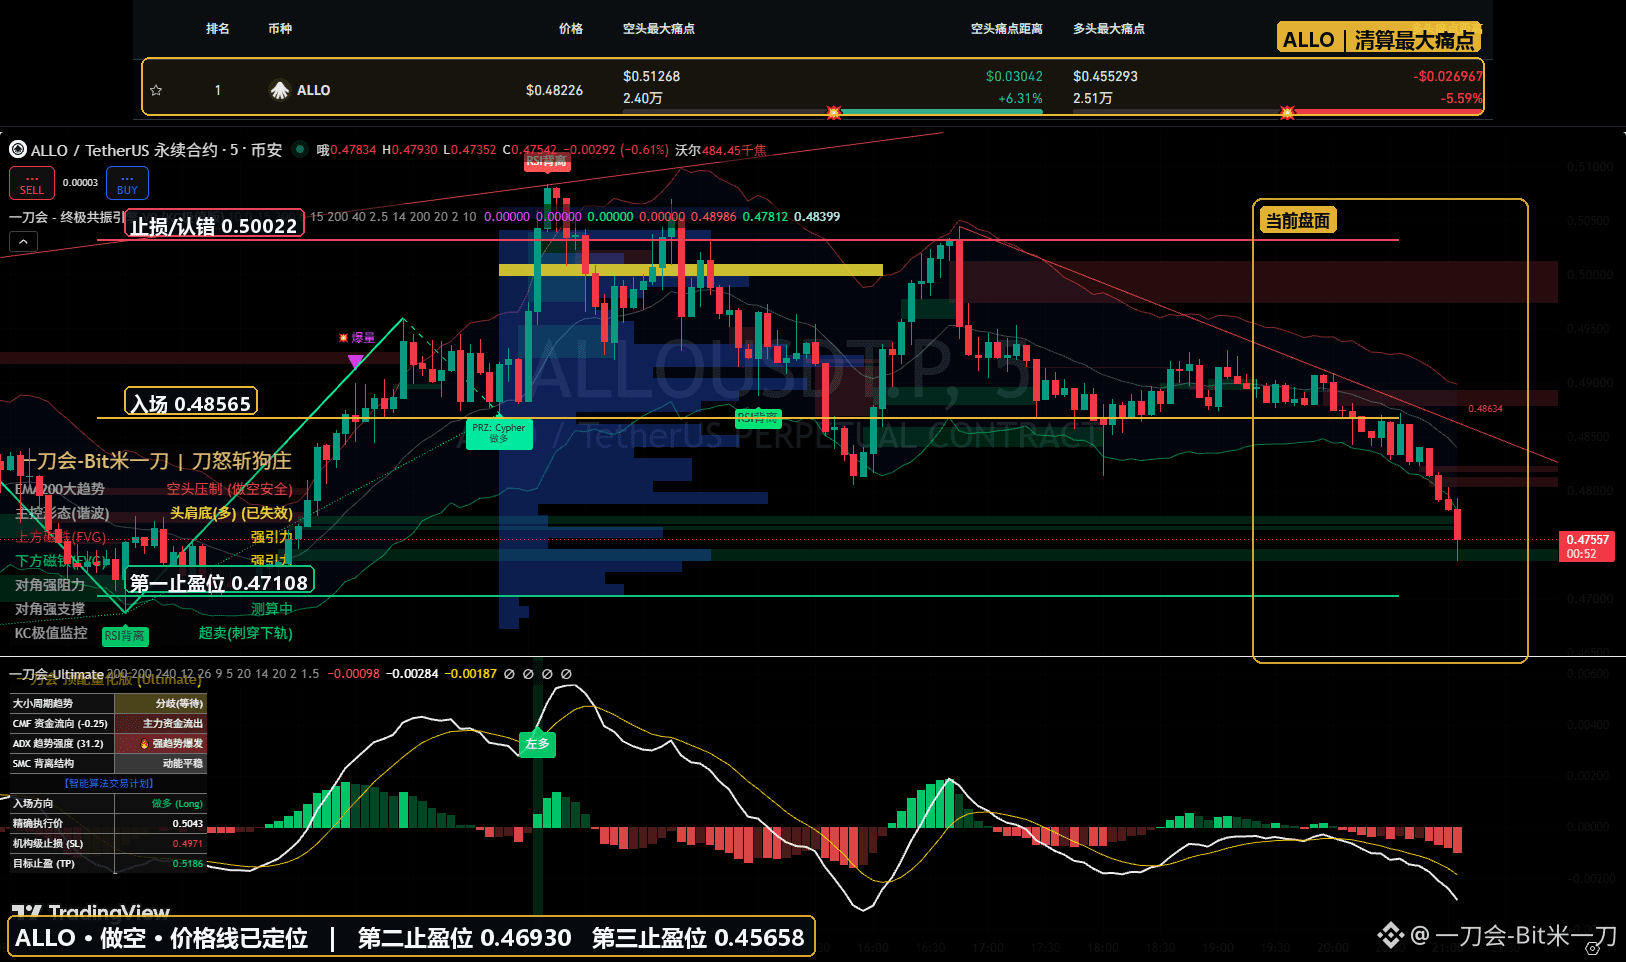Image resolution: width=1626 pixels, height=962 pixels.
Task: Click the -0.00284 white indicator value
Action: click(412, 674)
